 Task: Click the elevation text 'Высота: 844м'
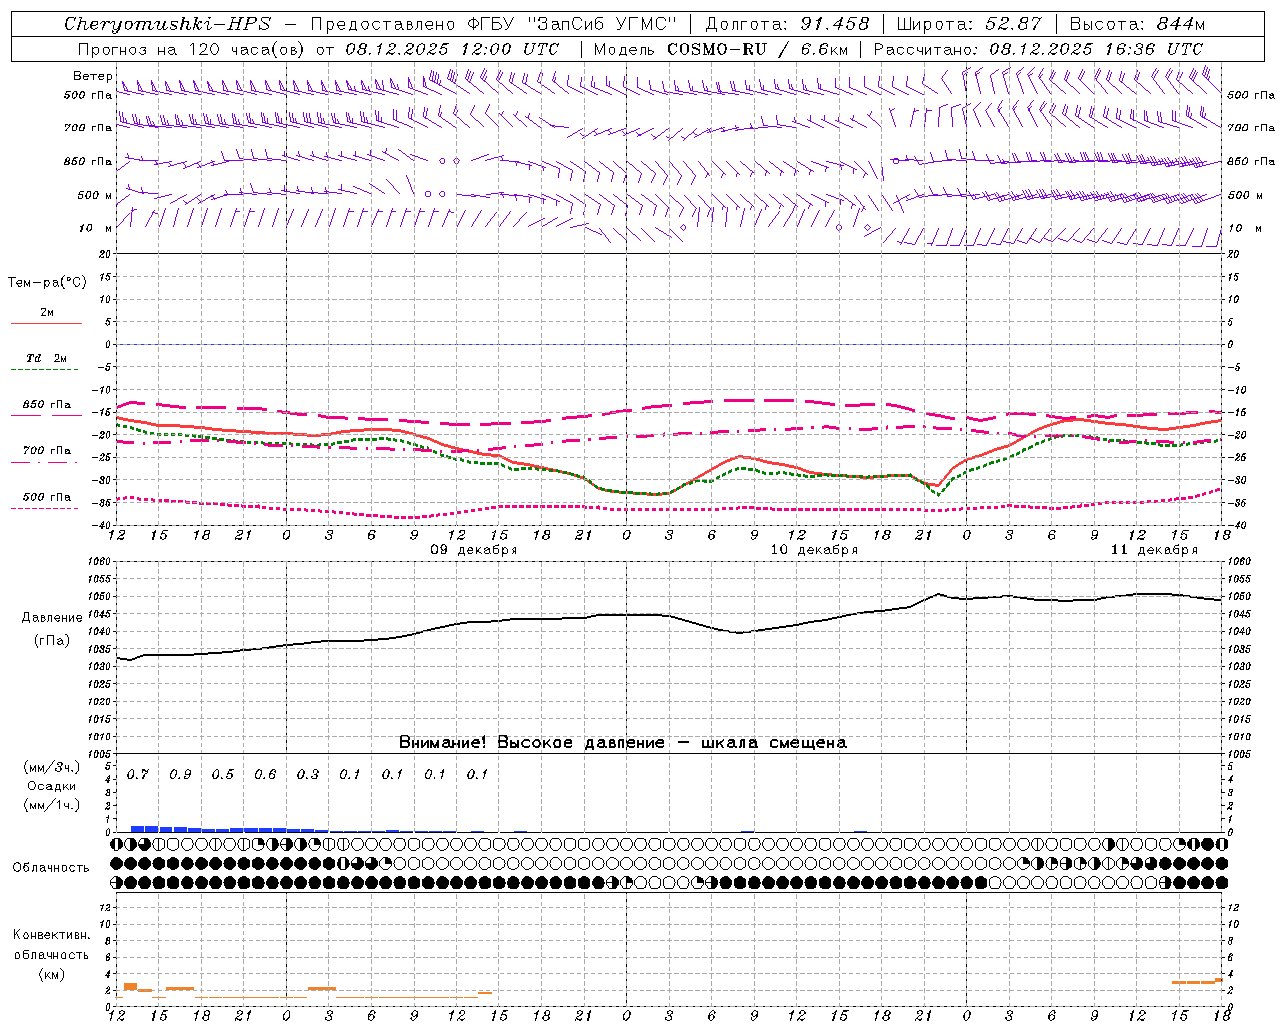tap(1137, 24)
